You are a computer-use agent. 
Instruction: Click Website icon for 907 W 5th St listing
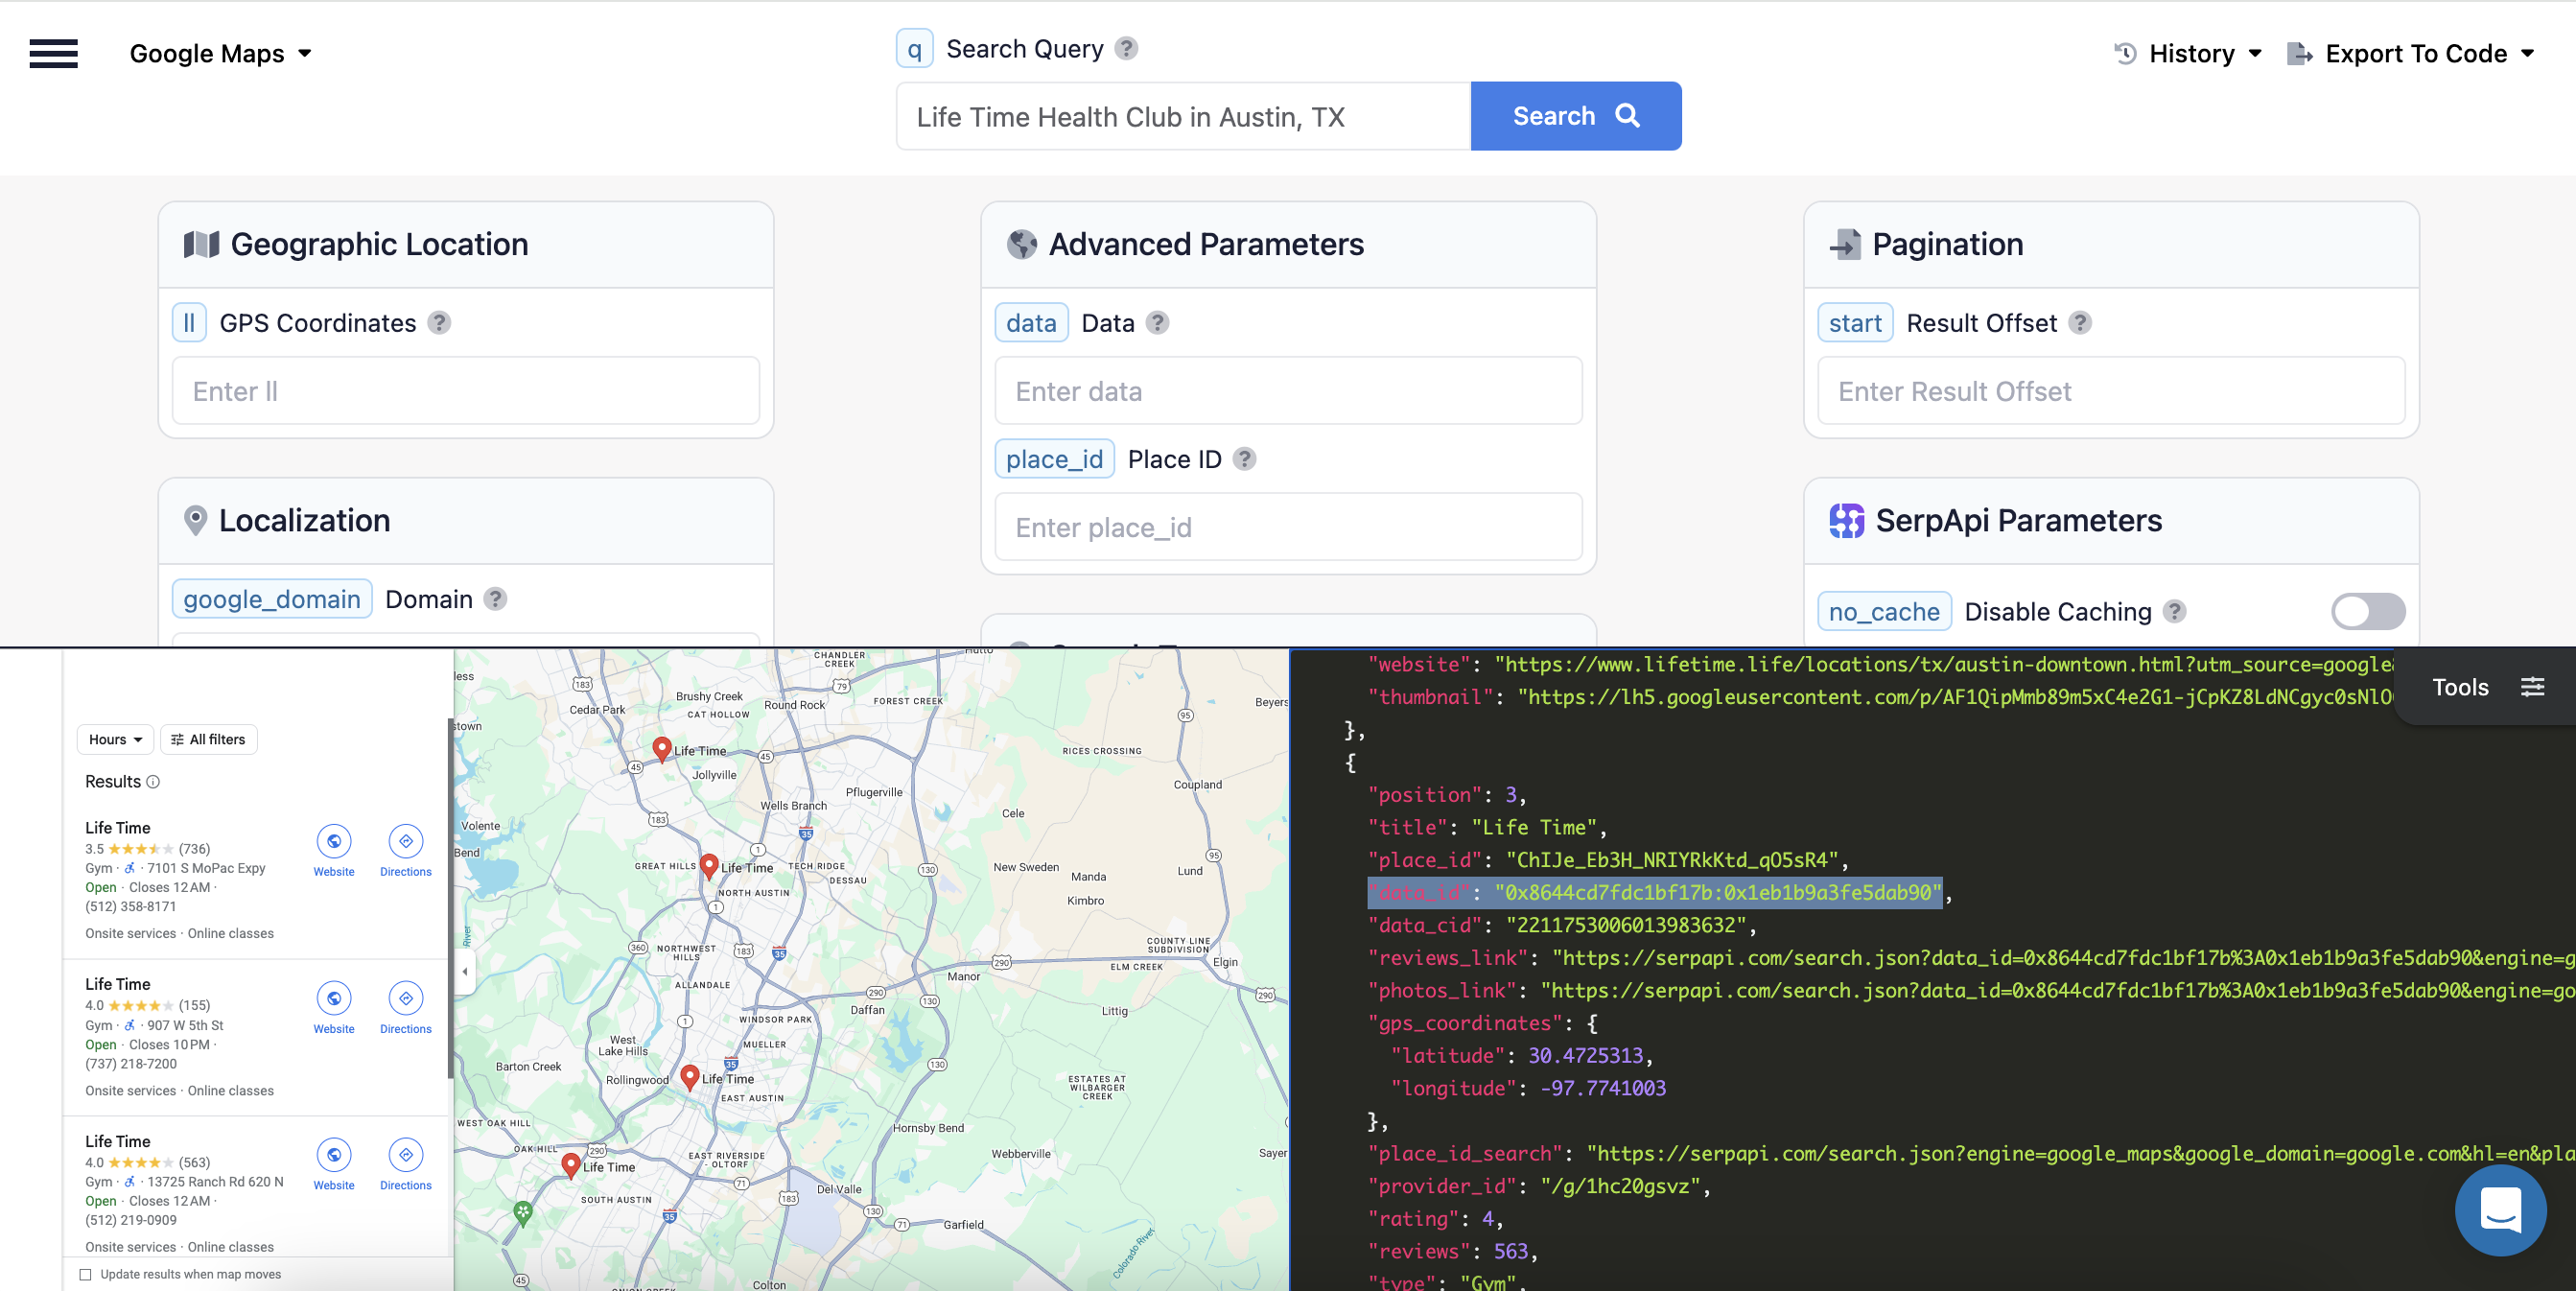(334, 999)
